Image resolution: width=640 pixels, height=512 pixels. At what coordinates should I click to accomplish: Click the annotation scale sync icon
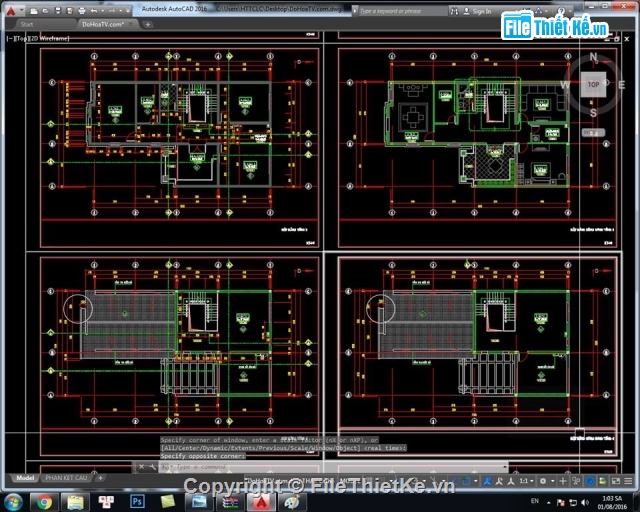coord(511,481)
